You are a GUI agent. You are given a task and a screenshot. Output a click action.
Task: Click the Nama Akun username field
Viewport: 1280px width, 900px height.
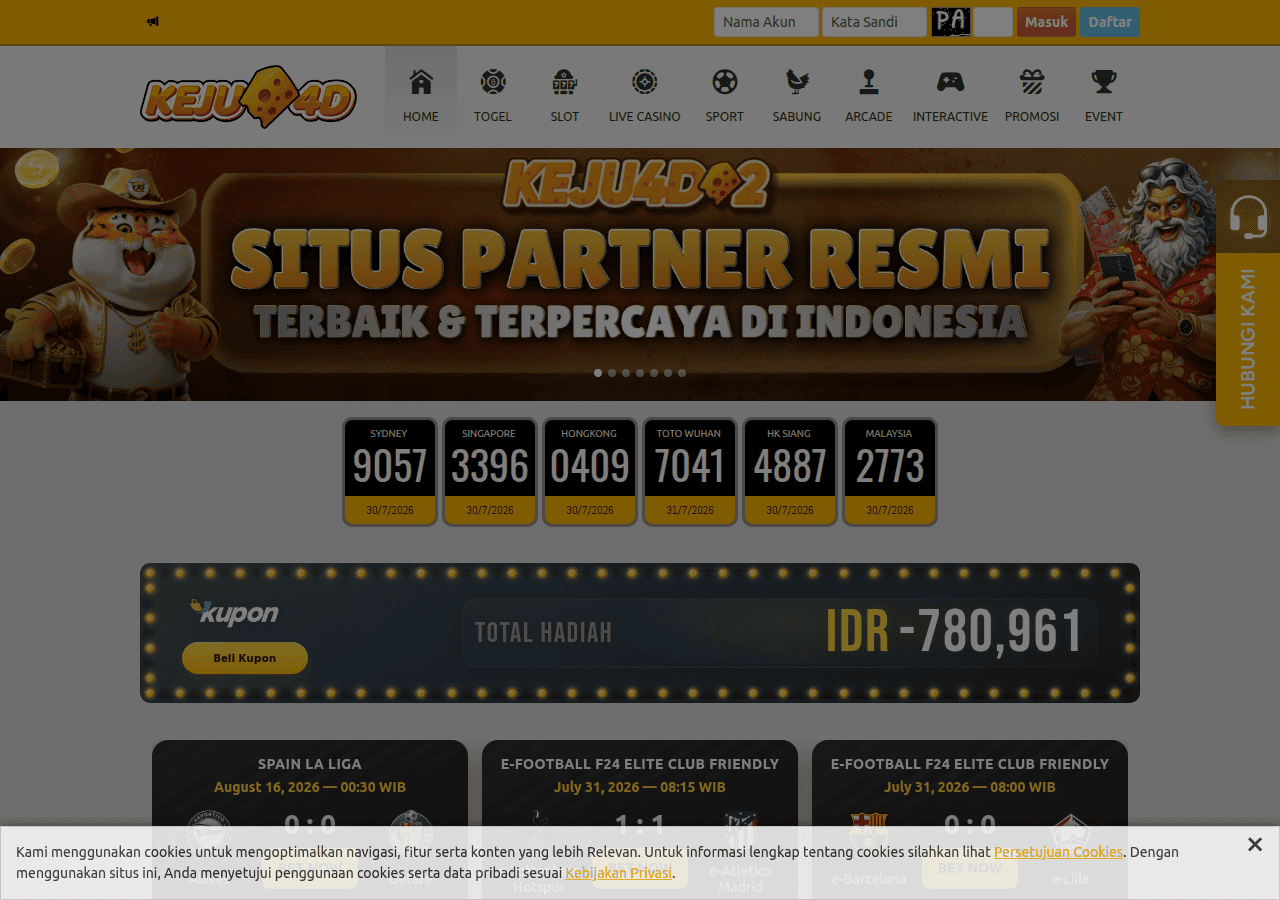(766, 22)
